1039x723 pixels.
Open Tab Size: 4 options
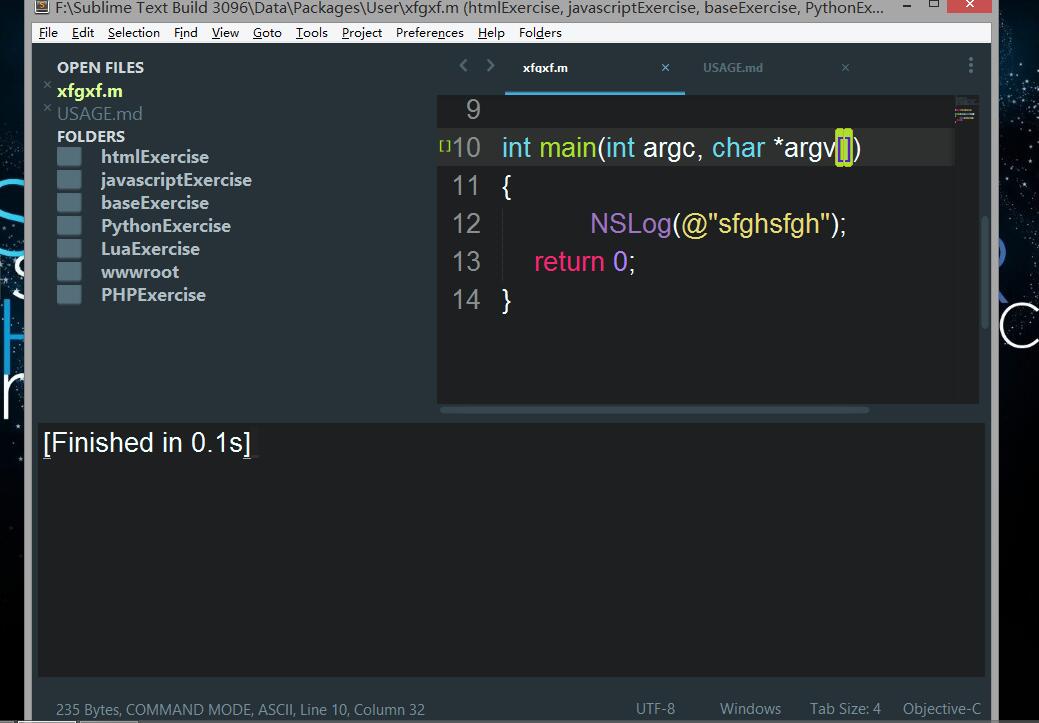click(845, 708)
